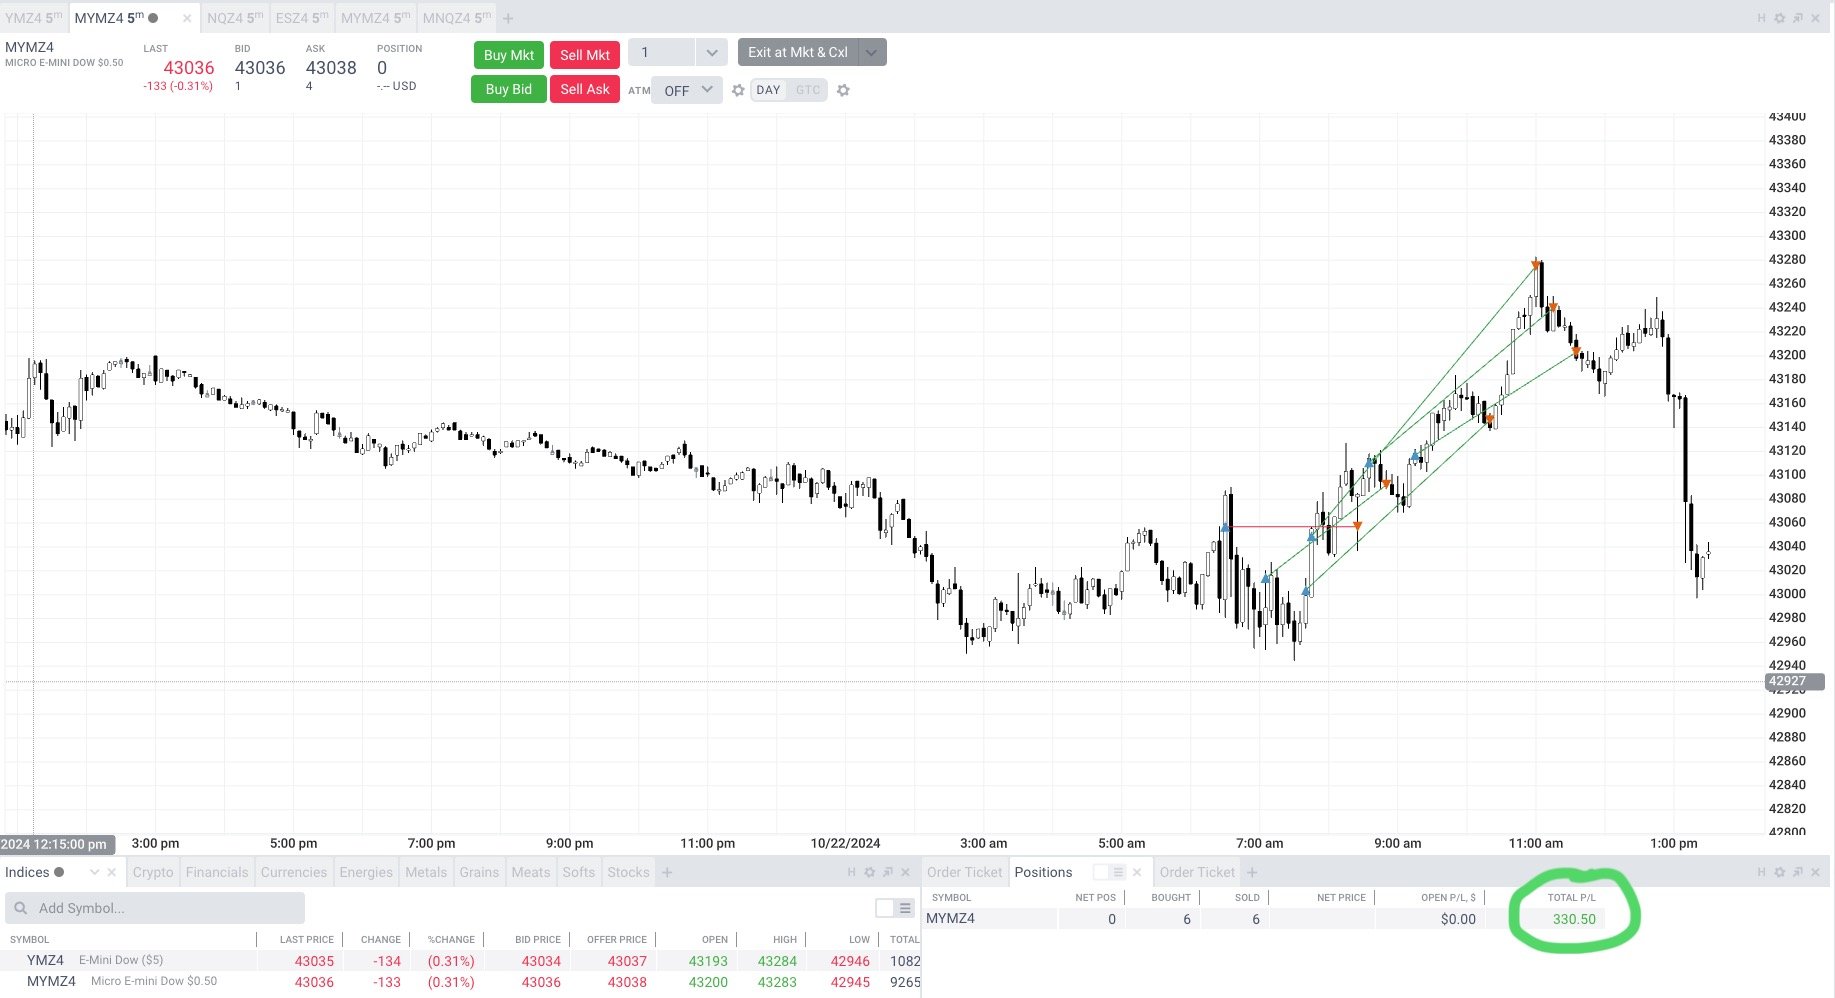Add a new tab in Positions panel
Image resolution: width=1835 pixels, height=998 pixels.
point(1252,872)
